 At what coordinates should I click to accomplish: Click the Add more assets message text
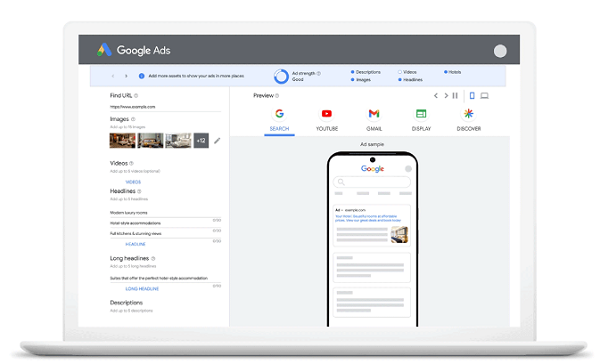tap(196, 76)
